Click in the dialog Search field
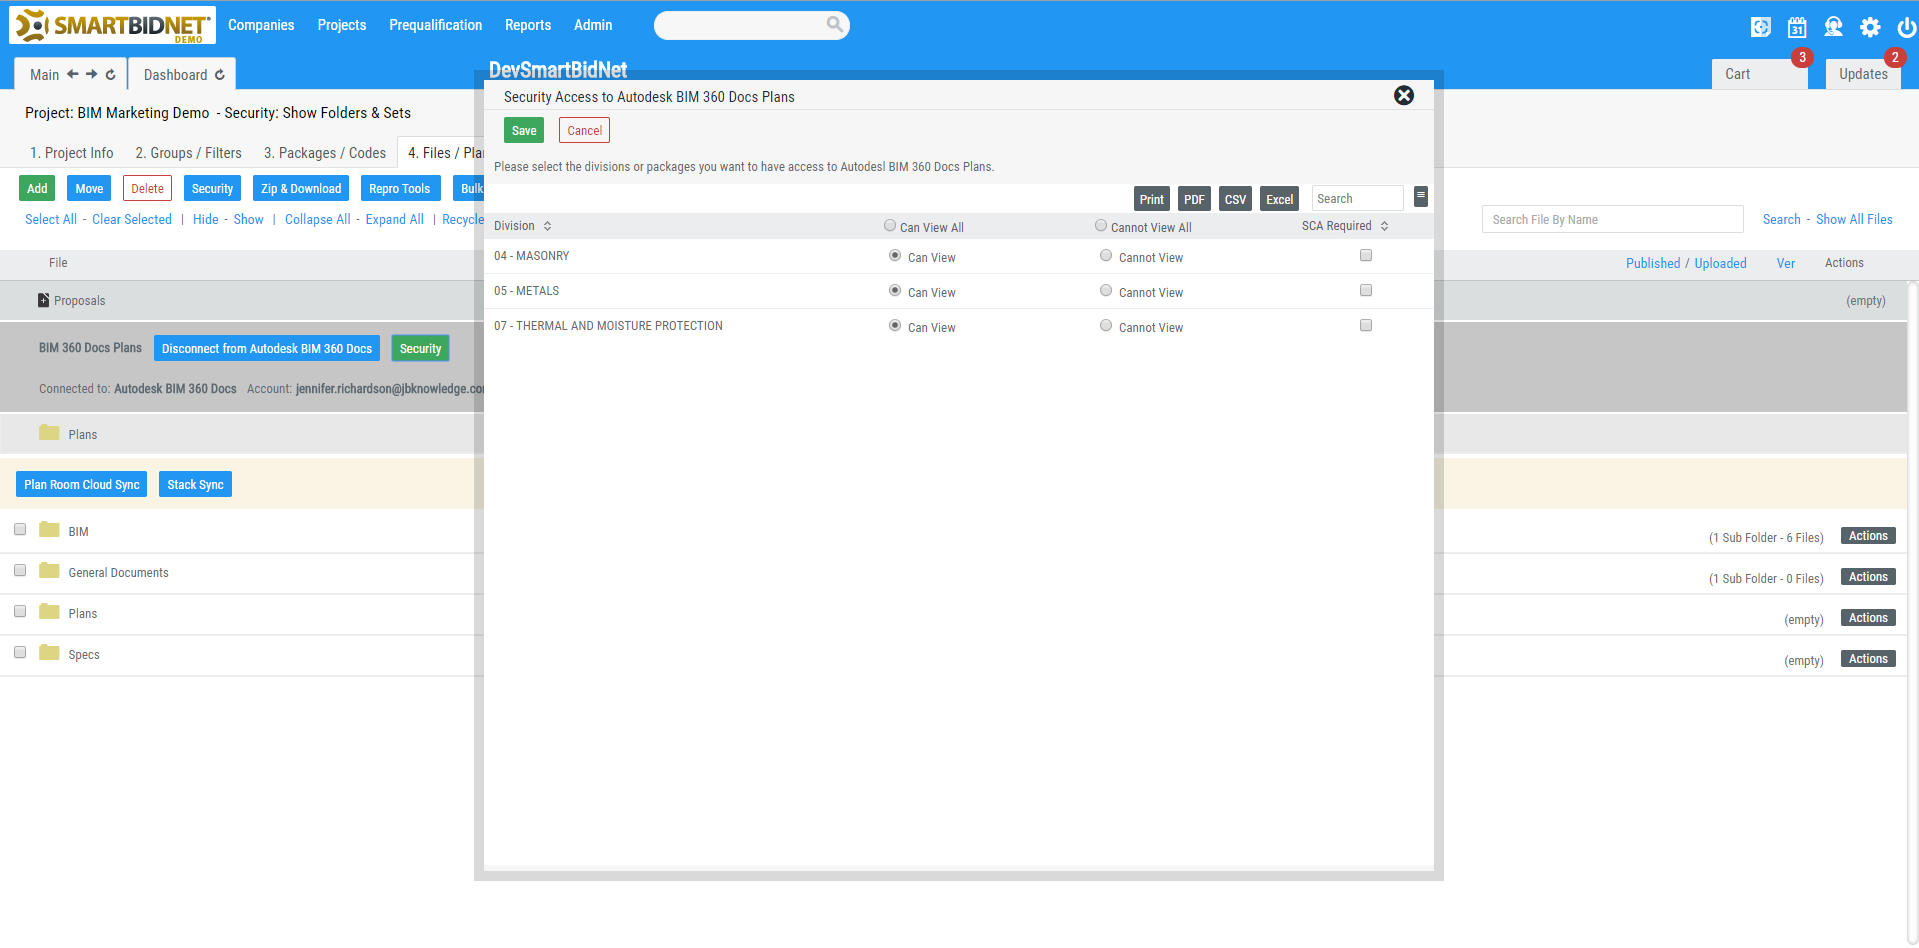Viewport: 1919px width, 948px height. 1358,198
